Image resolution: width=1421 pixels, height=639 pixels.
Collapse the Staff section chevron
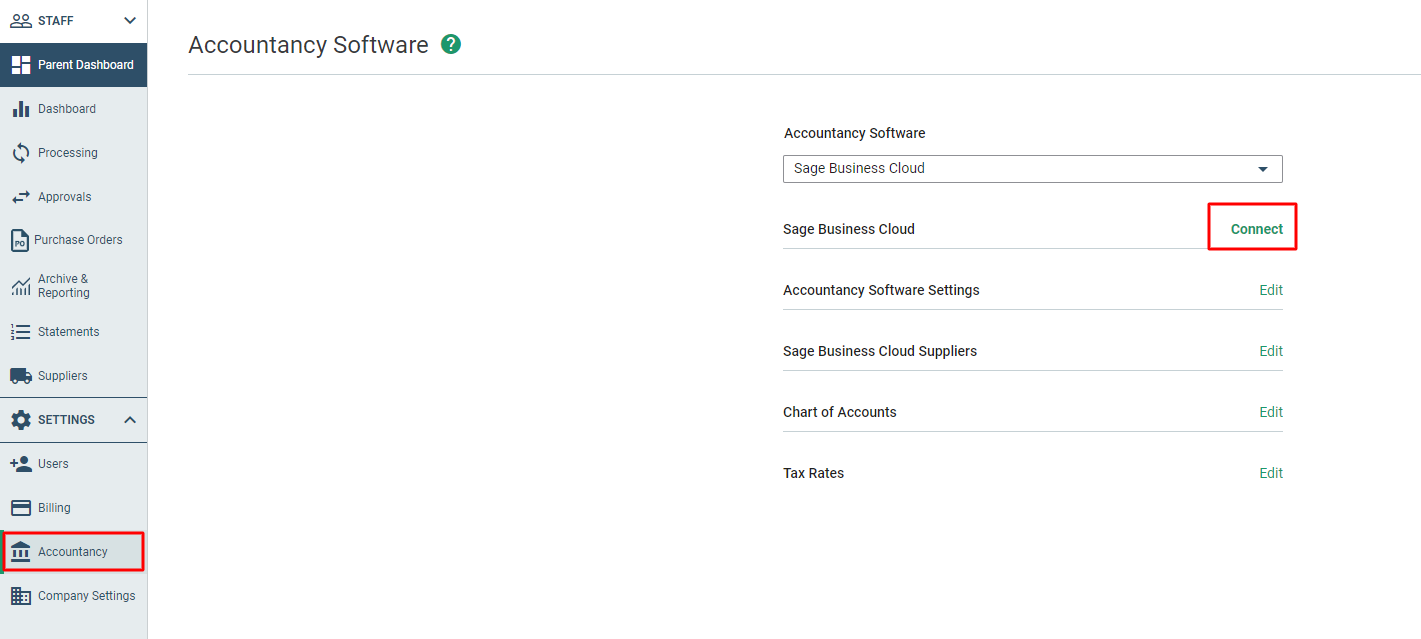130,20
